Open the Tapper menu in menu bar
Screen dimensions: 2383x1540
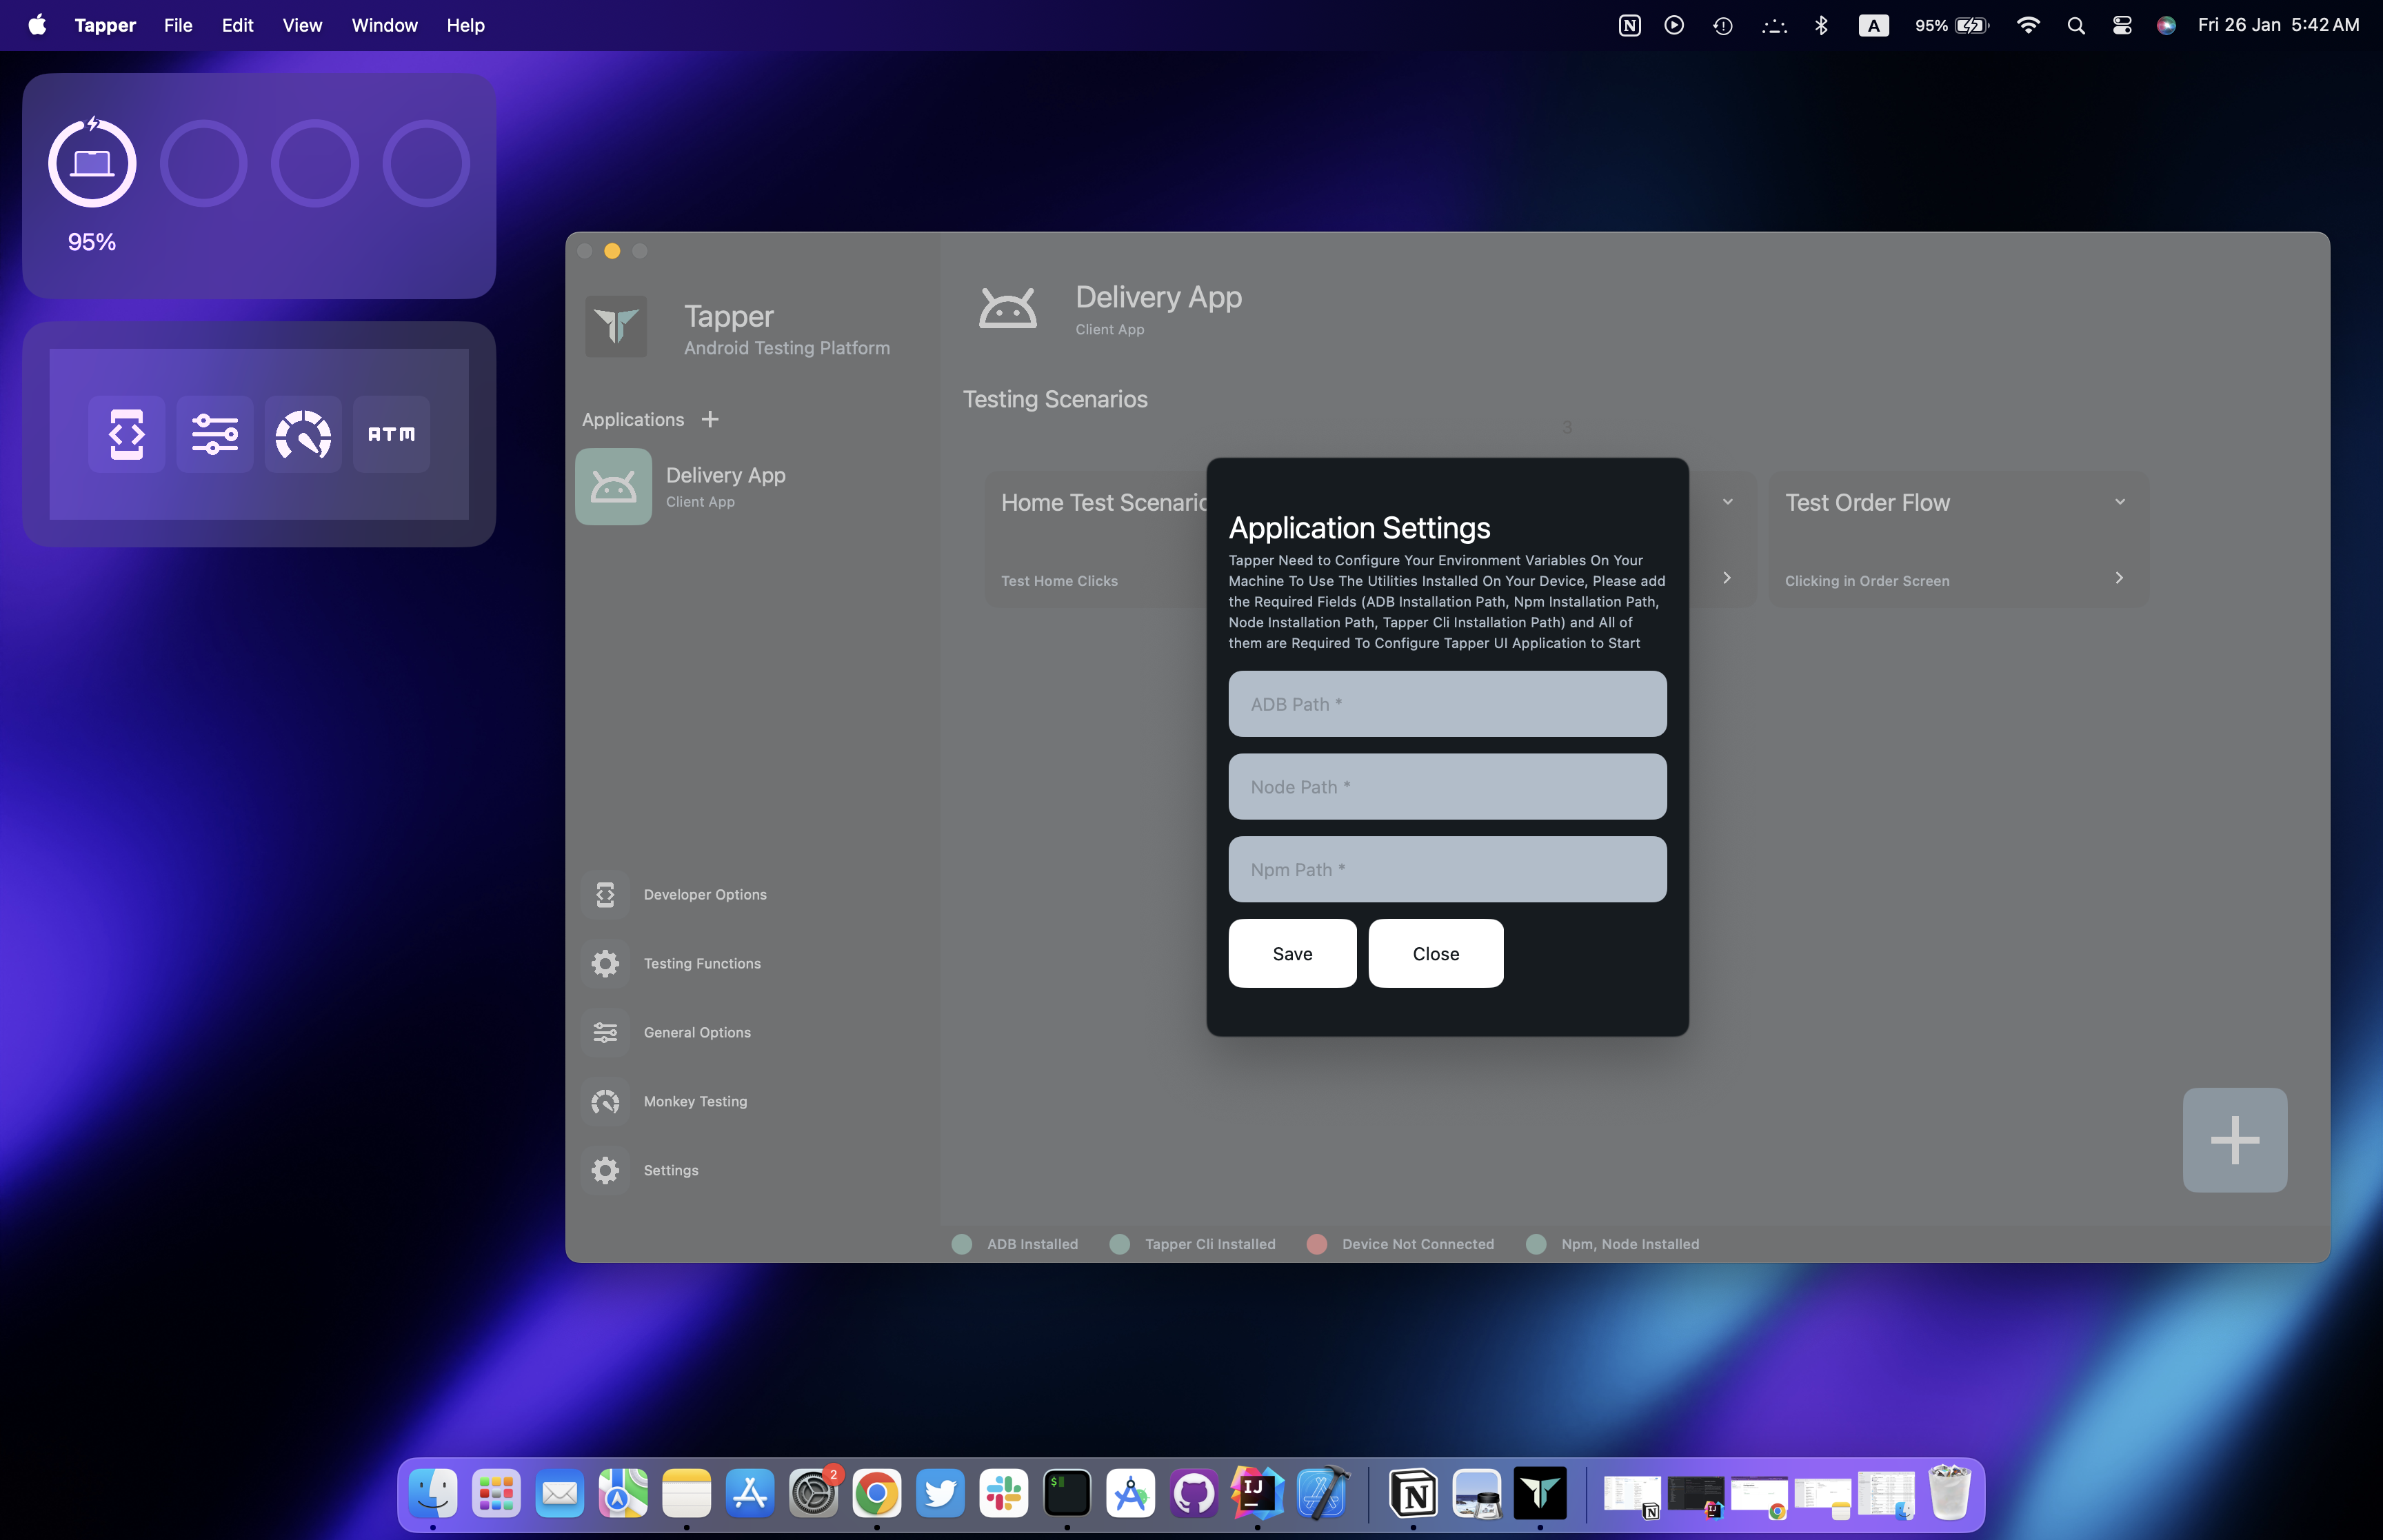point(105,25)
